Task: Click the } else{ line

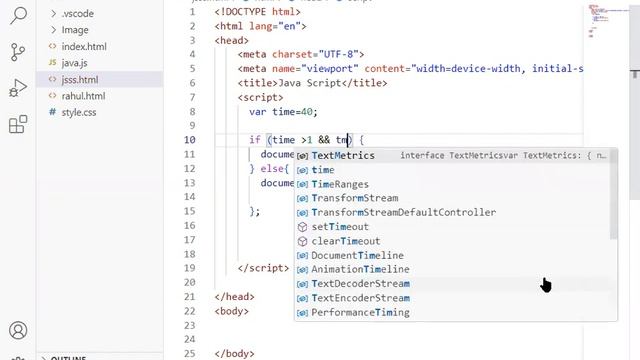Action: point(269,168)
